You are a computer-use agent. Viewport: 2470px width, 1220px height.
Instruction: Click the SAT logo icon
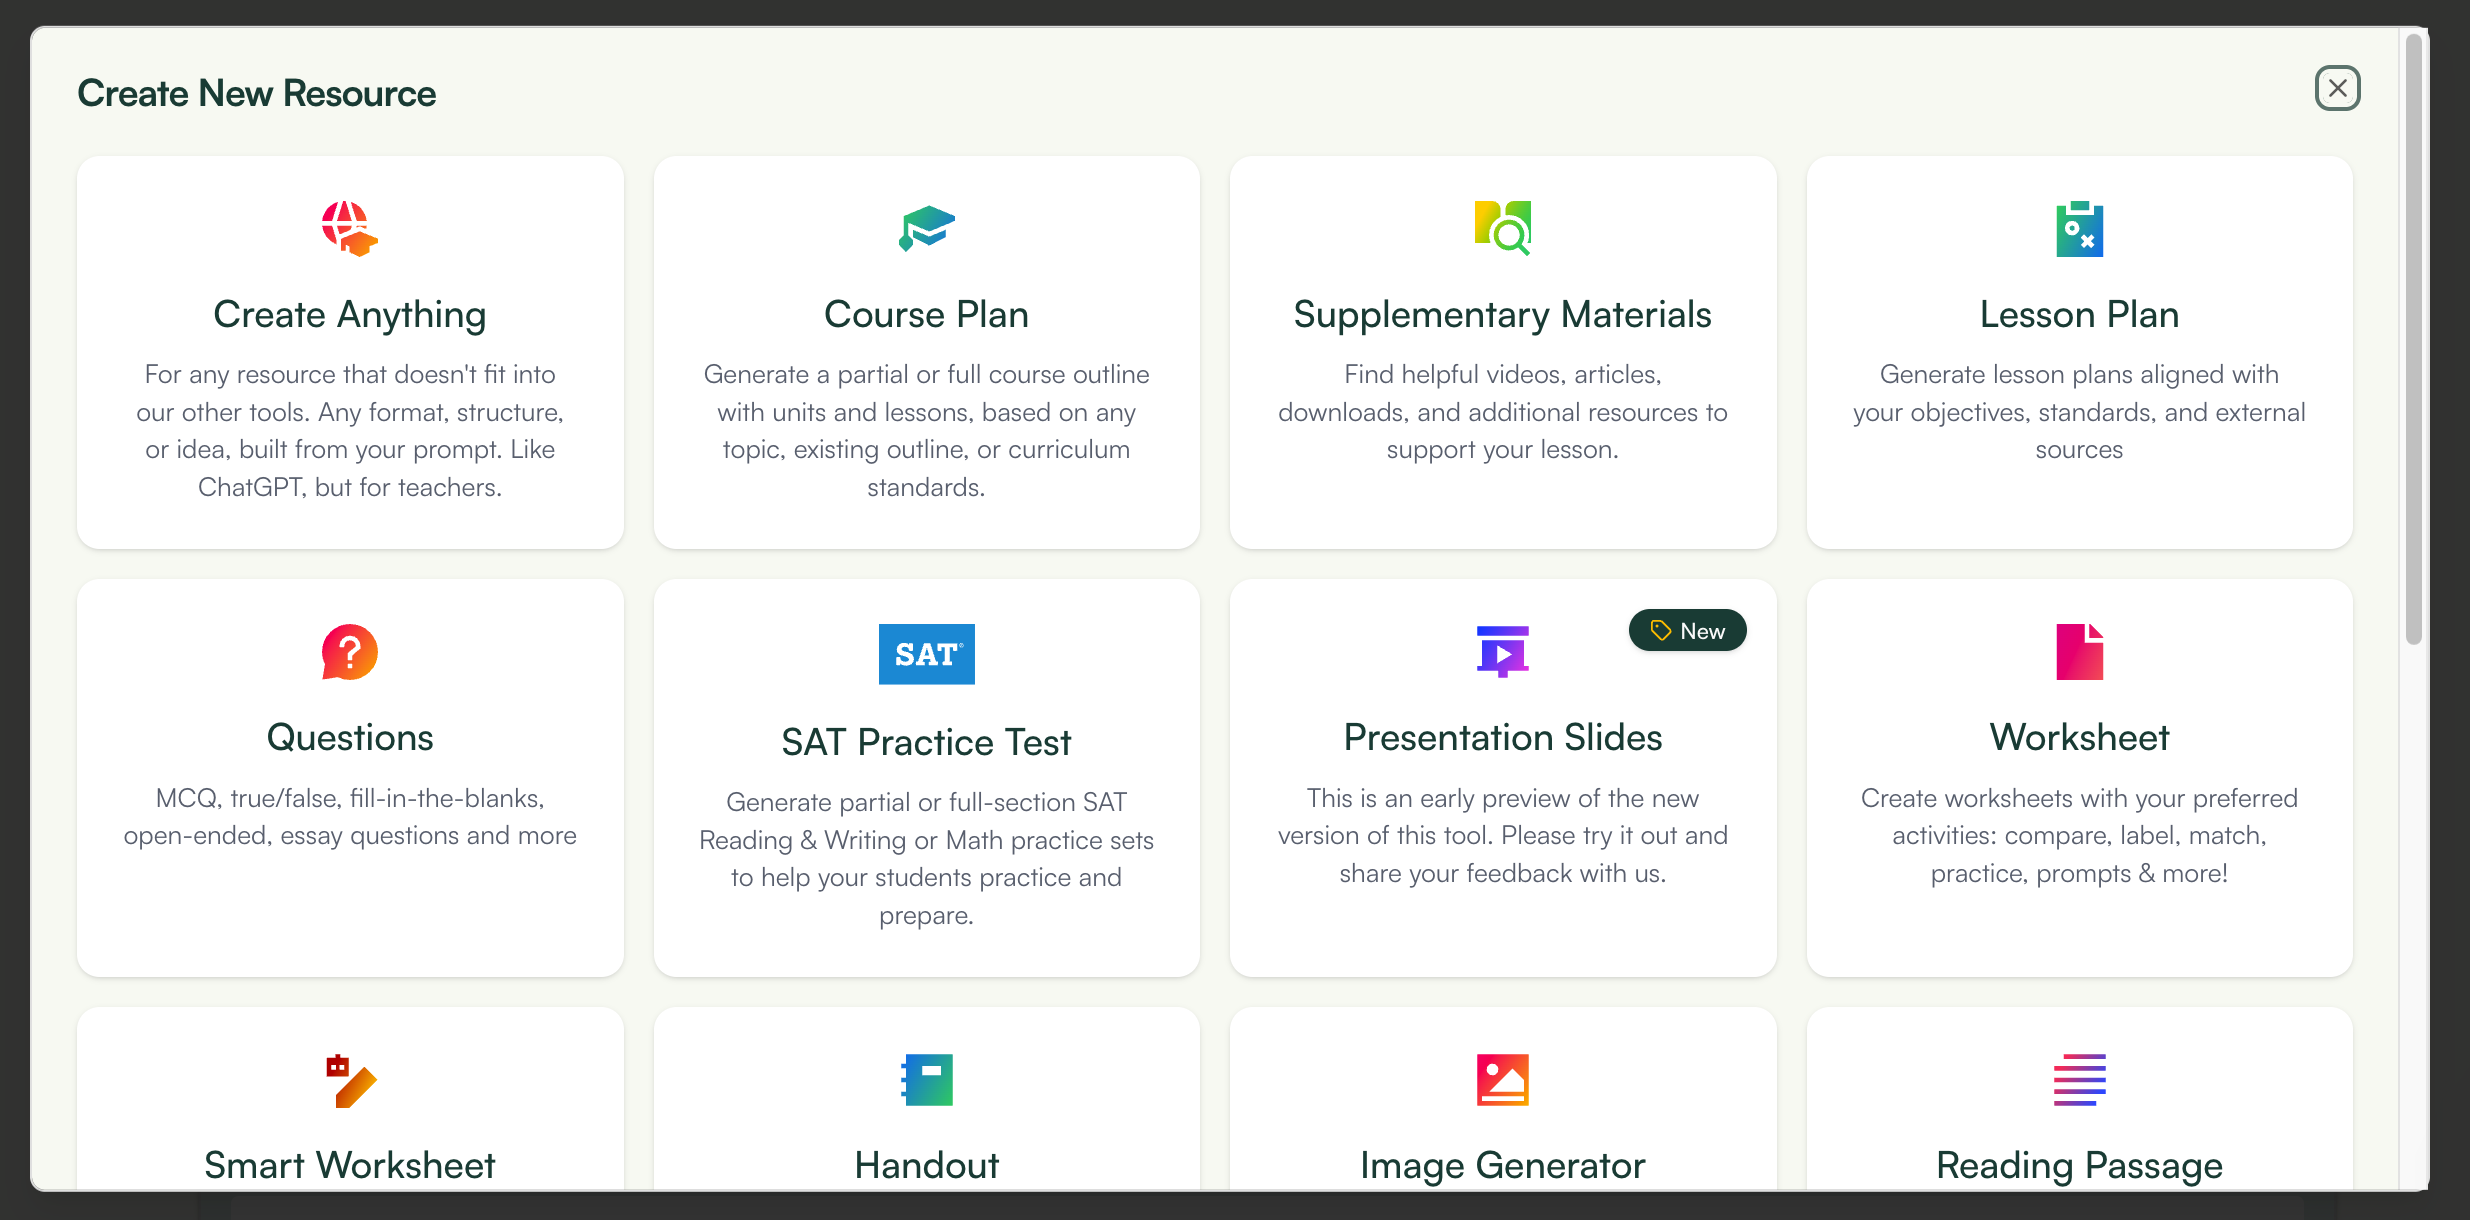point(925,654)
